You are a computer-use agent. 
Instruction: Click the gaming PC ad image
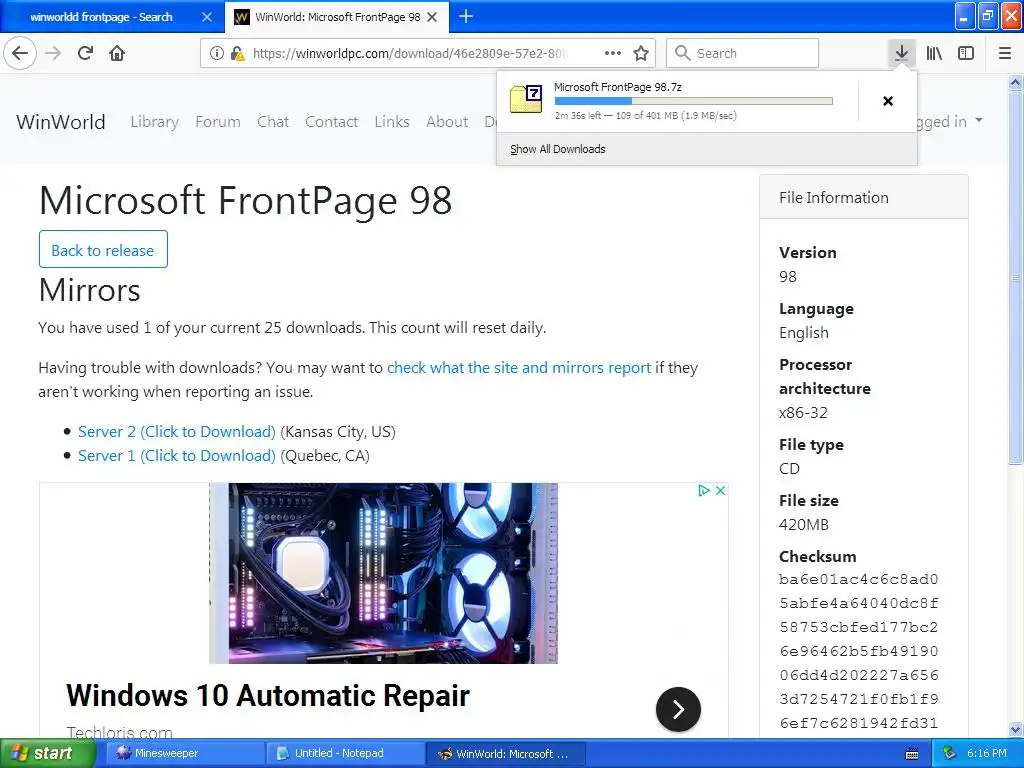tap(383, 573)
